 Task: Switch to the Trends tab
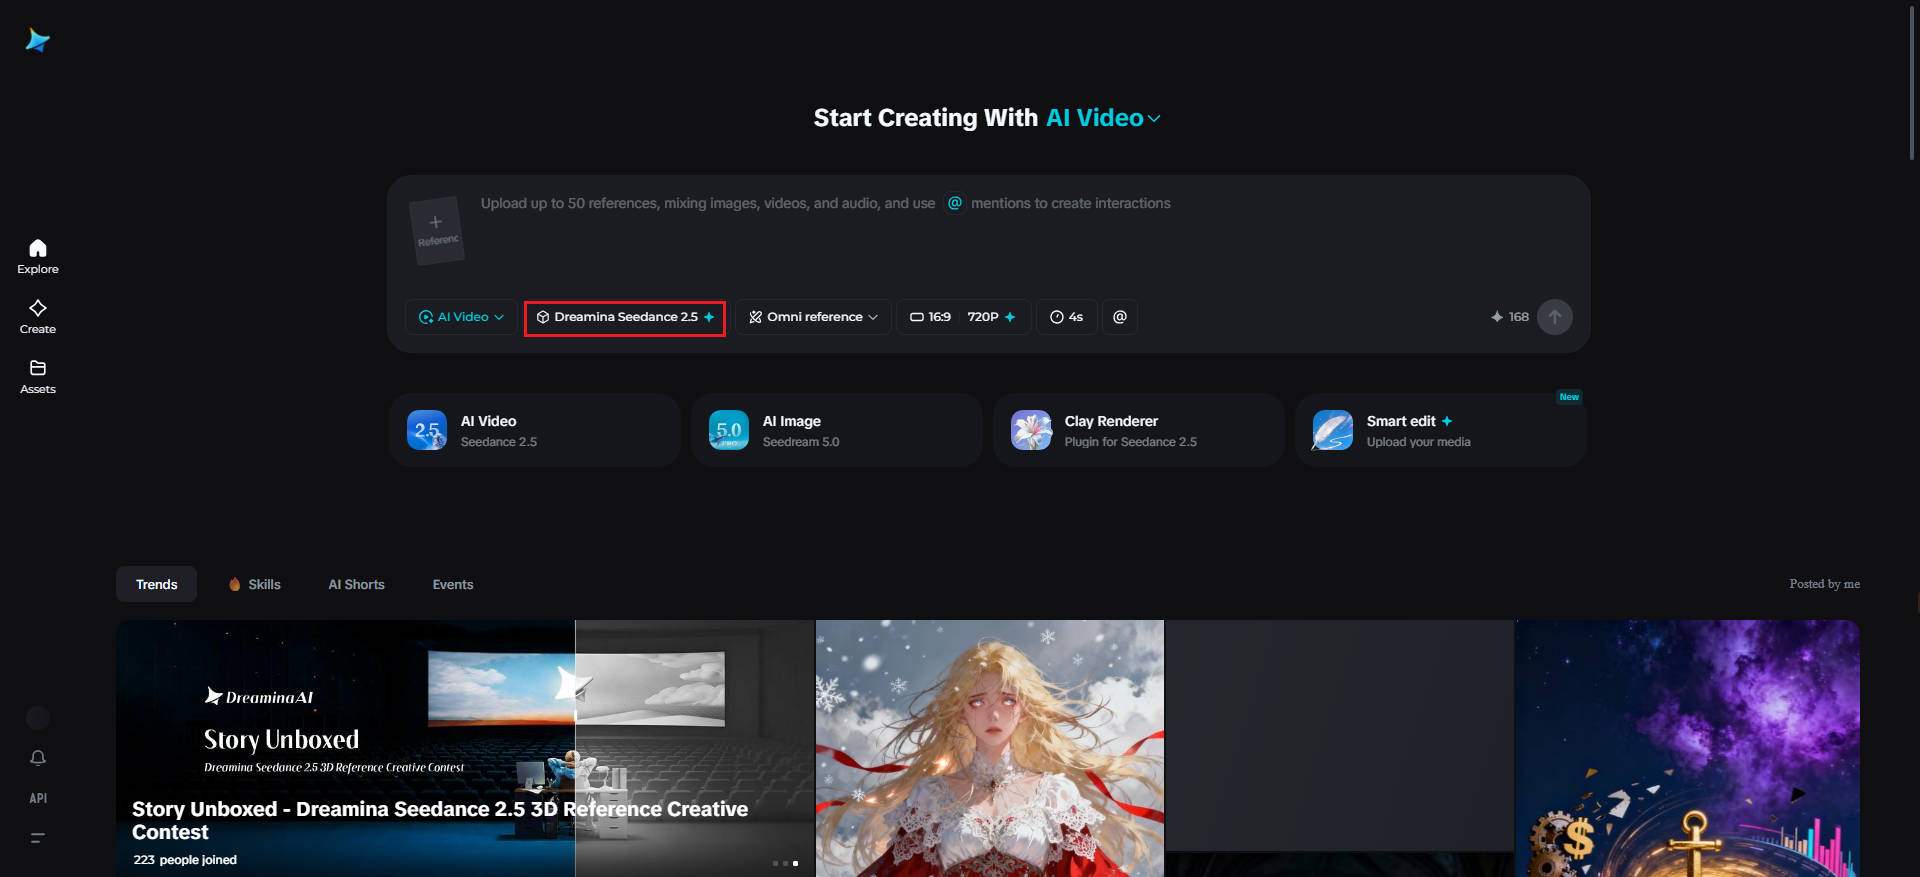pos(156,584)
